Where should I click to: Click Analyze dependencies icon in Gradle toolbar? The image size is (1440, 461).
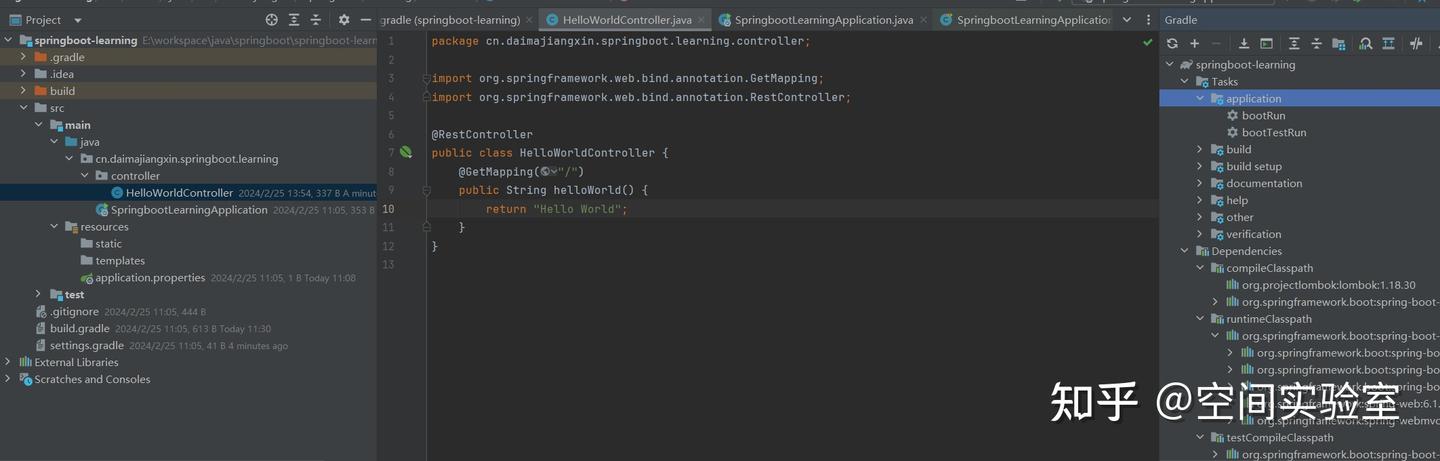(1366, 44)
